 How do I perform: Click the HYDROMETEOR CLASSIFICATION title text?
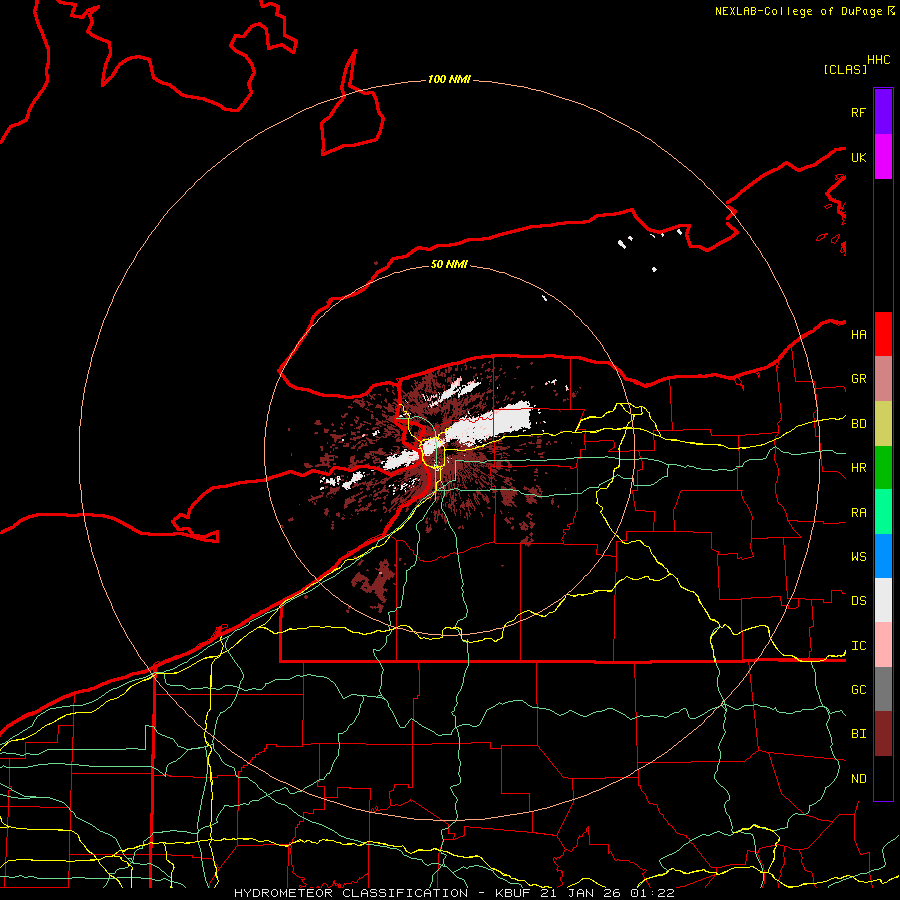tap(351, 893)
